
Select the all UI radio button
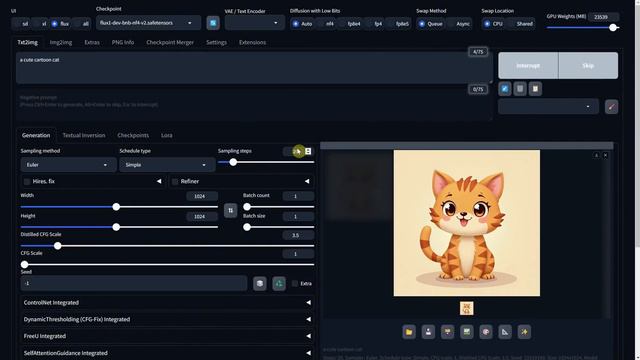coord(82,24)
